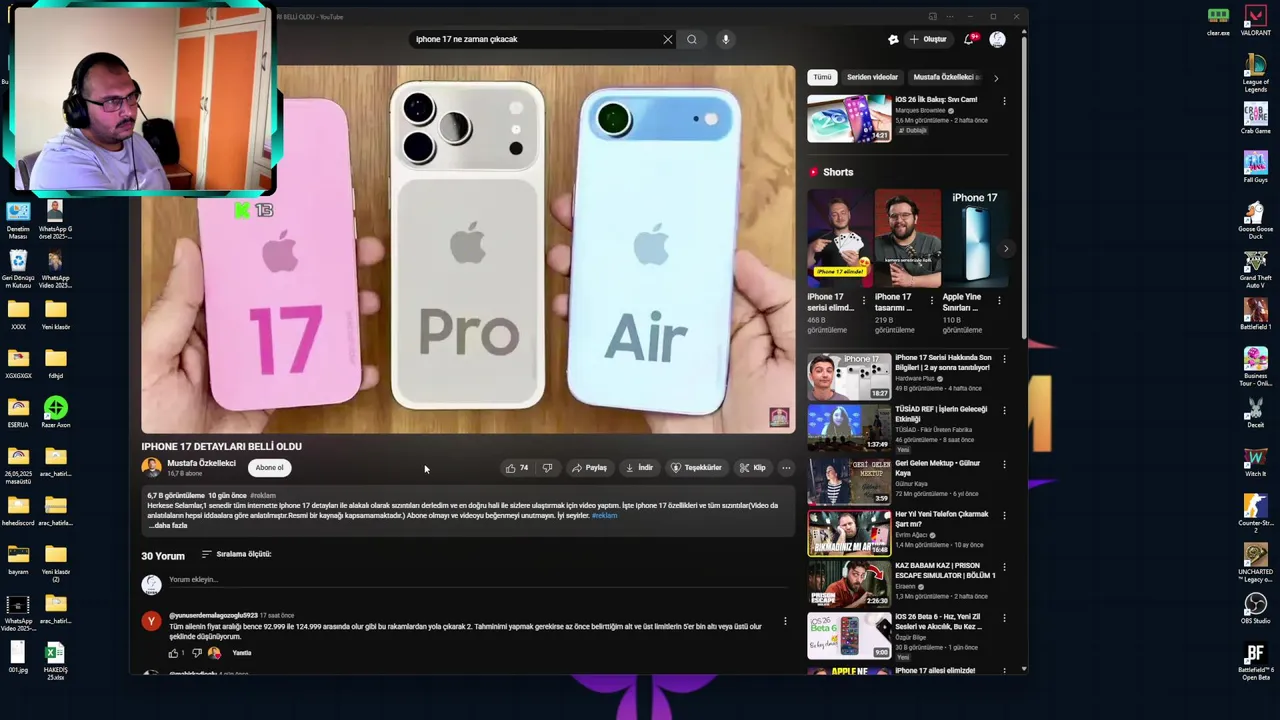Viewport: 1280px width, 720px height.
Task: Open iPhone 17 Serisi Hakkında Son Bilgiler video
Action: (849, 377)
